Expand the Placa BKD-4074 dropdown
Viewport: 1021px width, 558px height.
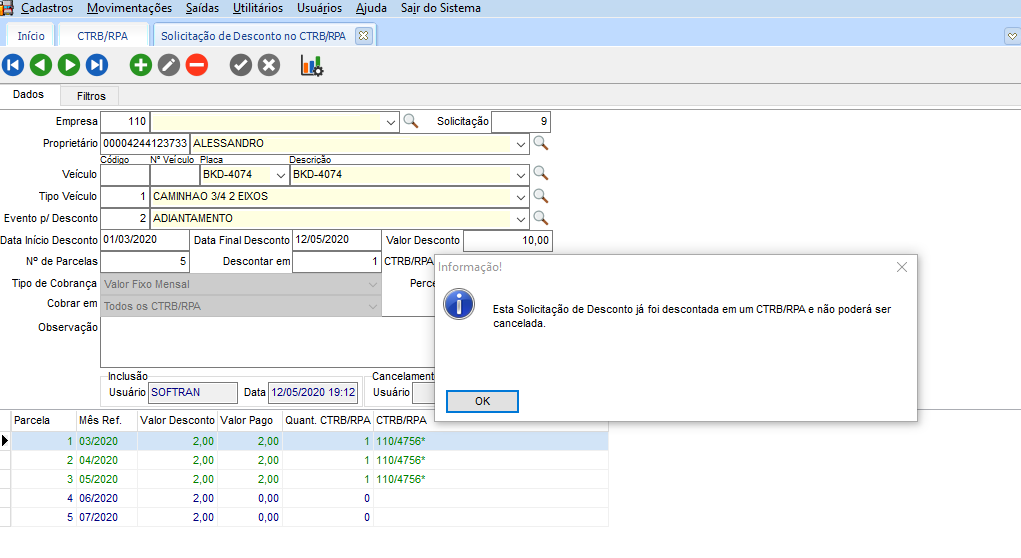point(280,175)
